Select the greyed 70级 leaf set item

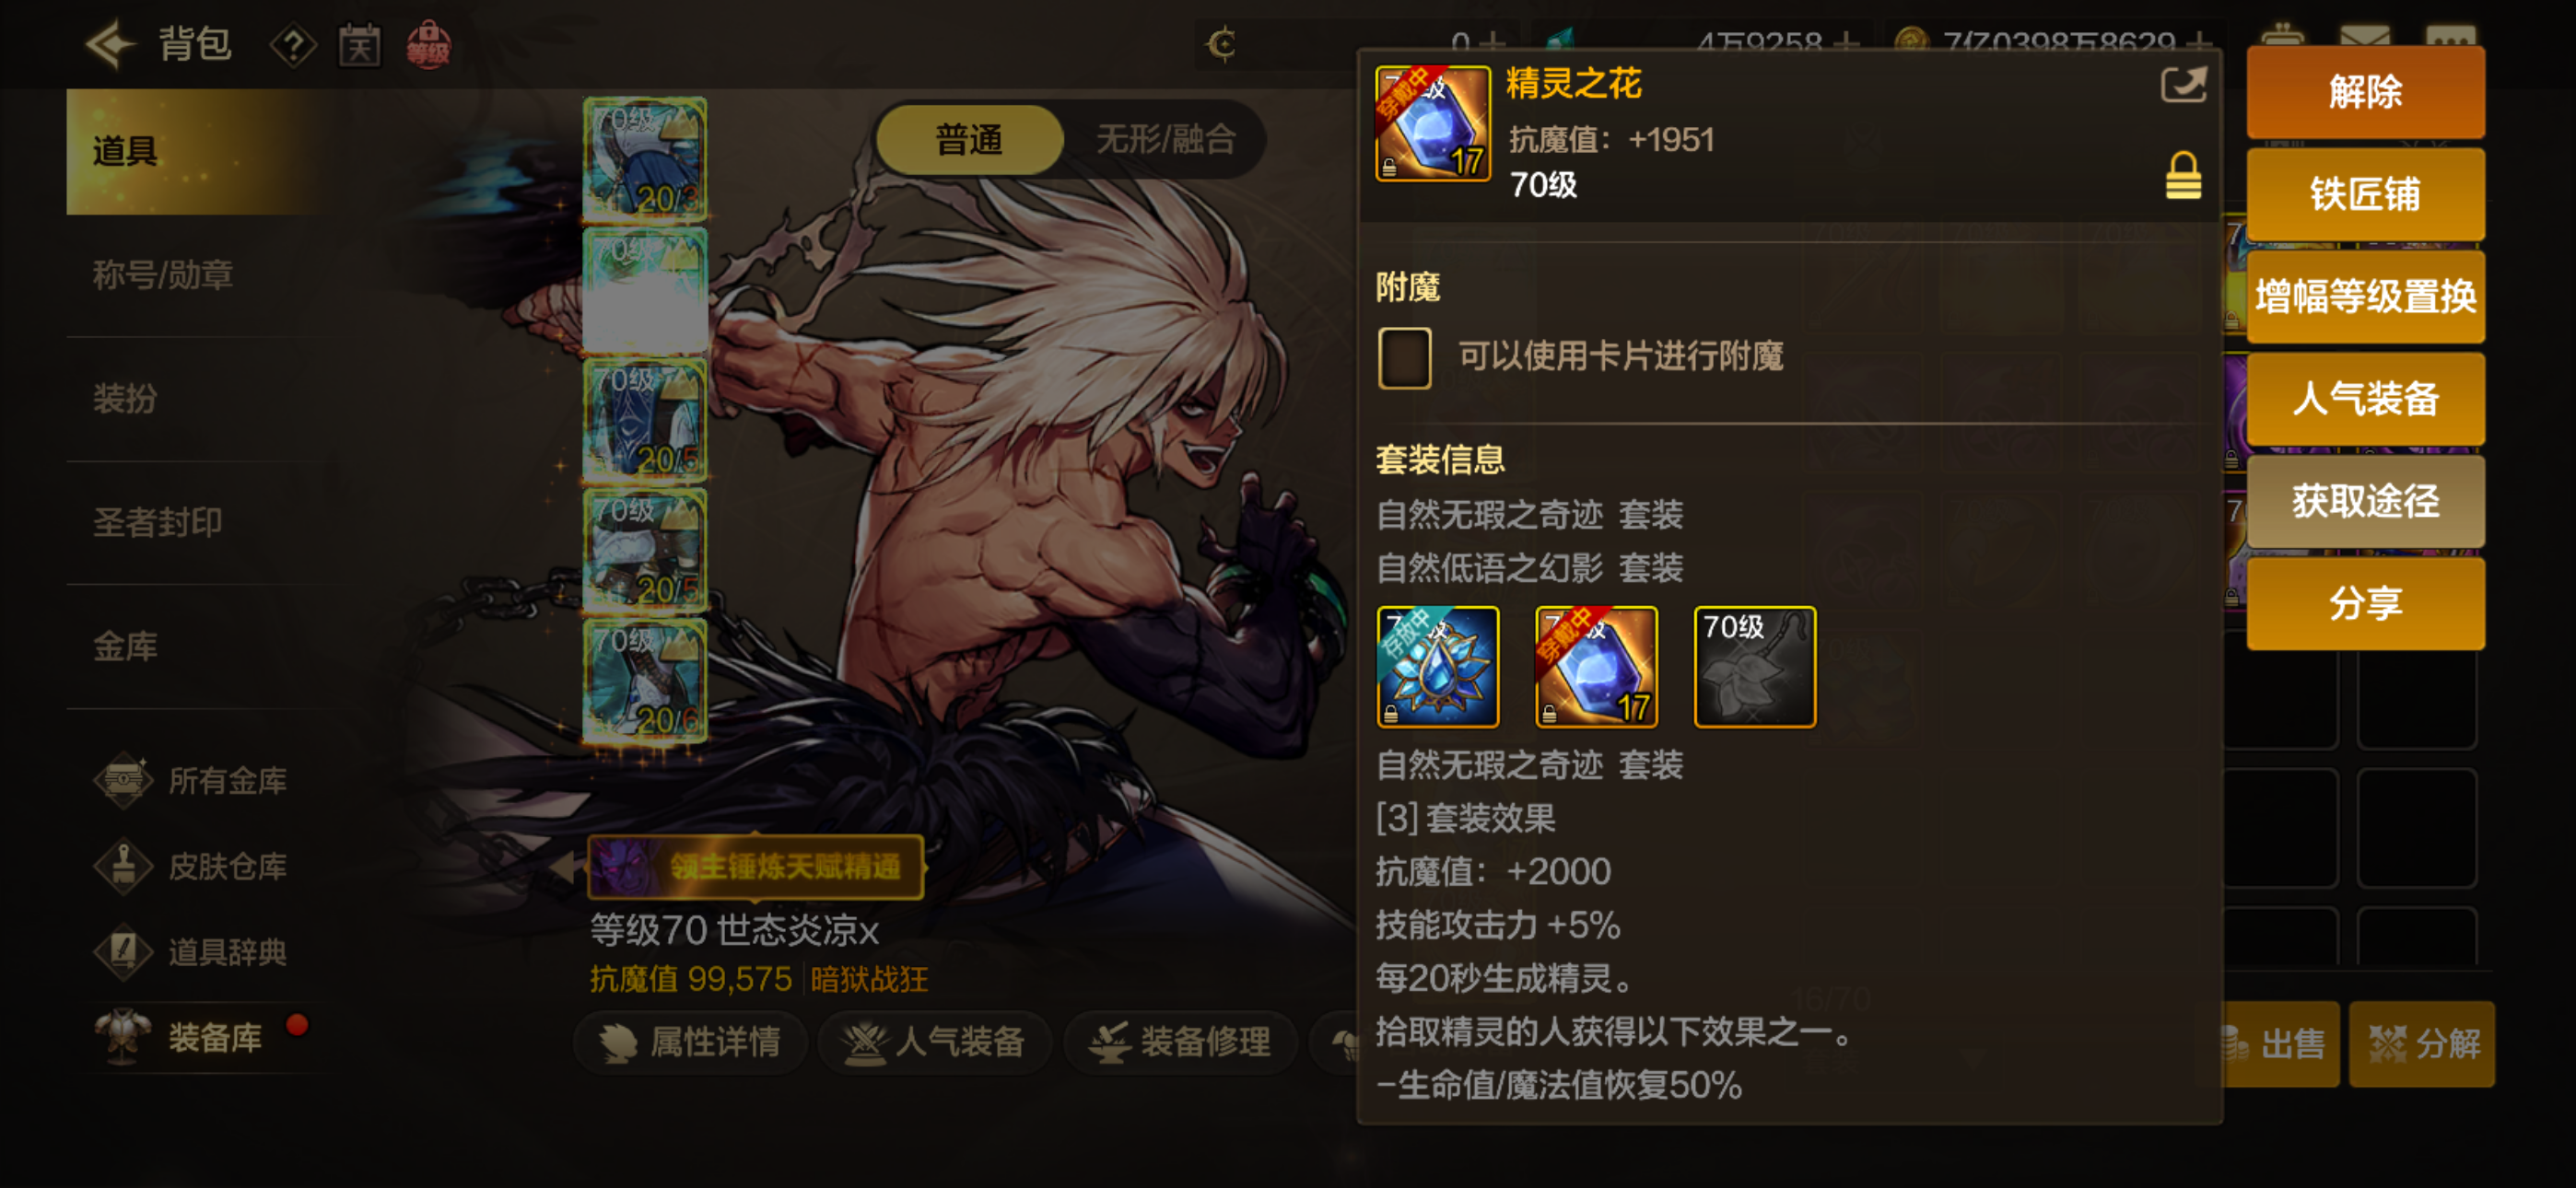point(1754,666)
